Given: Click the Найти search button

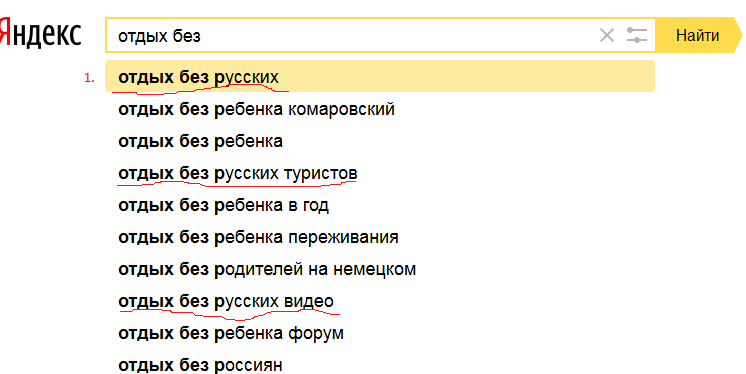Looking at the screenshot, I should point(698,35).
